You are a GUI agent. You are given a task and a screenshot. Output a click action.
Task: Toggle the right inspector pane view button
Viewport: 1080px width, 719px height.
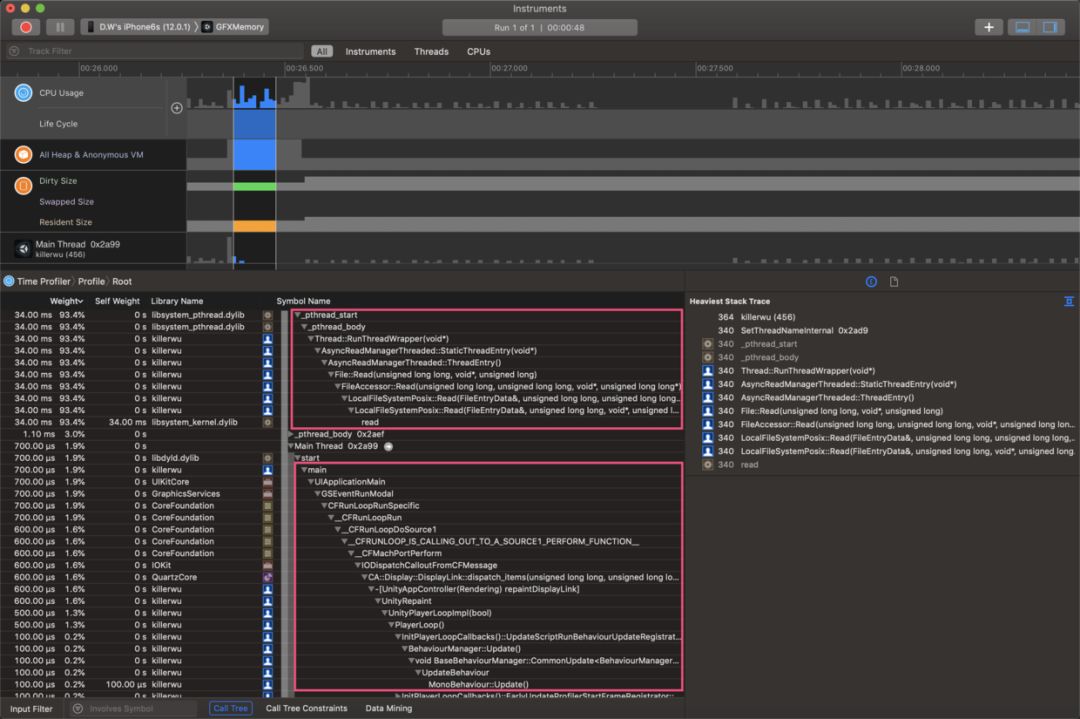(x=1050, y=27)
